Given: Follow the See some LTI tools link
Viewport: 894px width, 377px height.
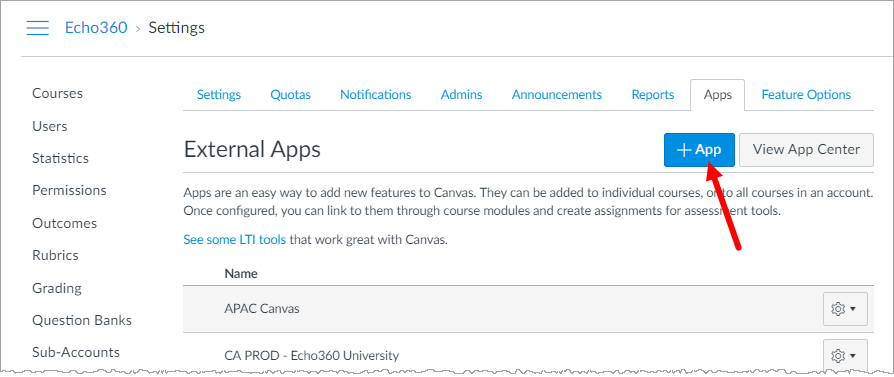Looking at the screenshot, I should [235, 240].
